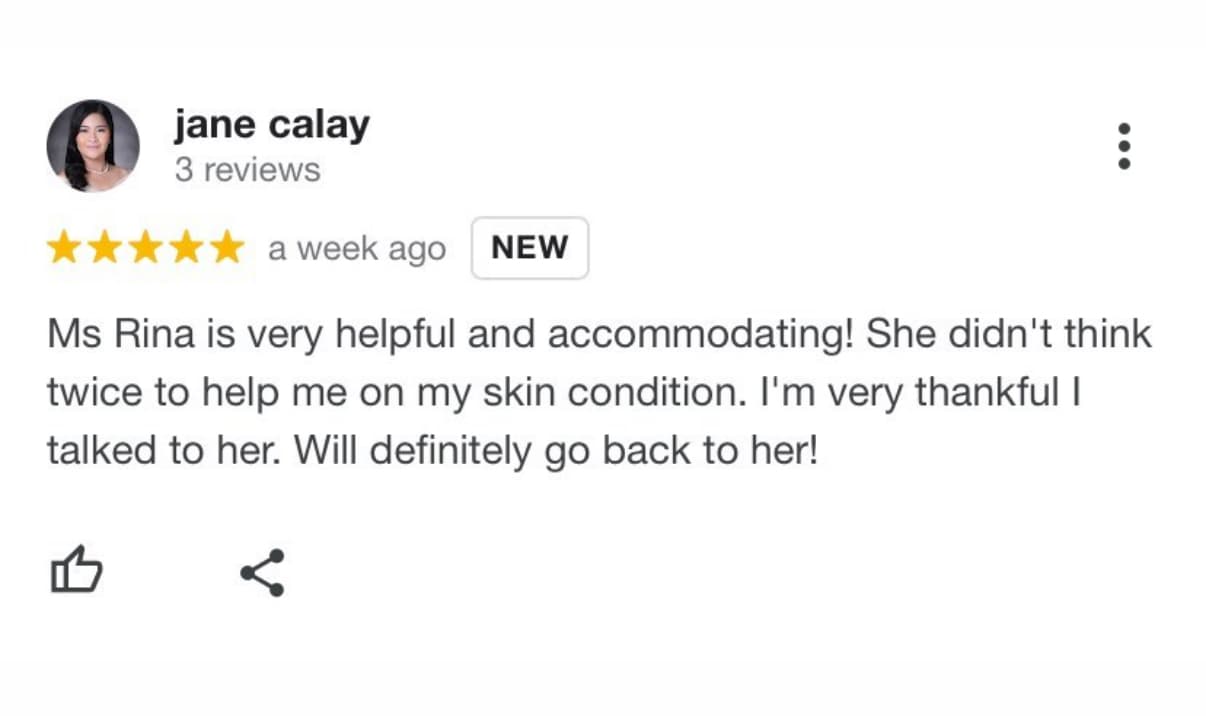
Task: Select the third rating star
Action: 146,247
